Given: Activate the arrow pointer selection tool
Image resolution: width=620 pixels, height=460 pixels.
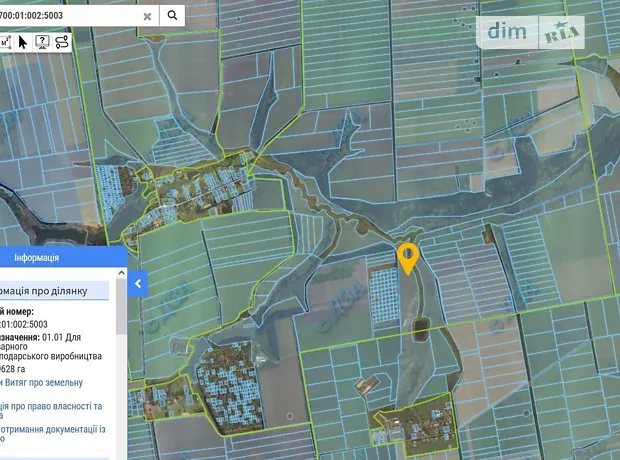Looking at the screenshot, I should click(23, 42).
